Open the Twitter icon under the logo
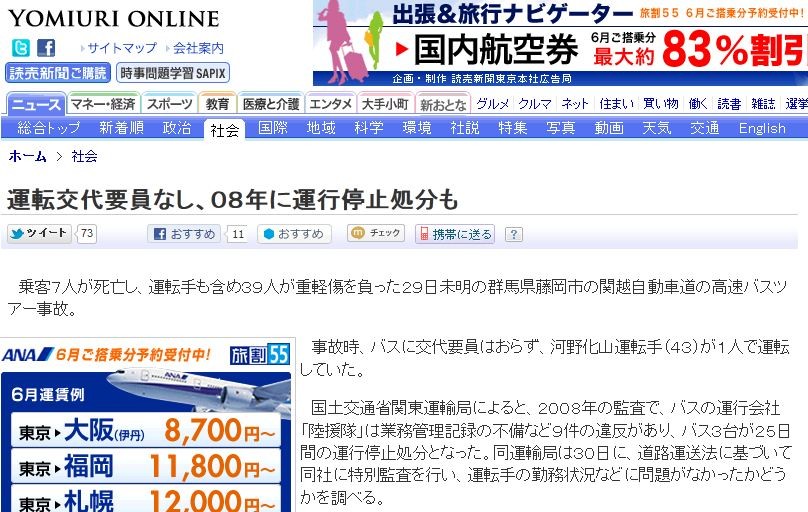 tap(21, 48)
